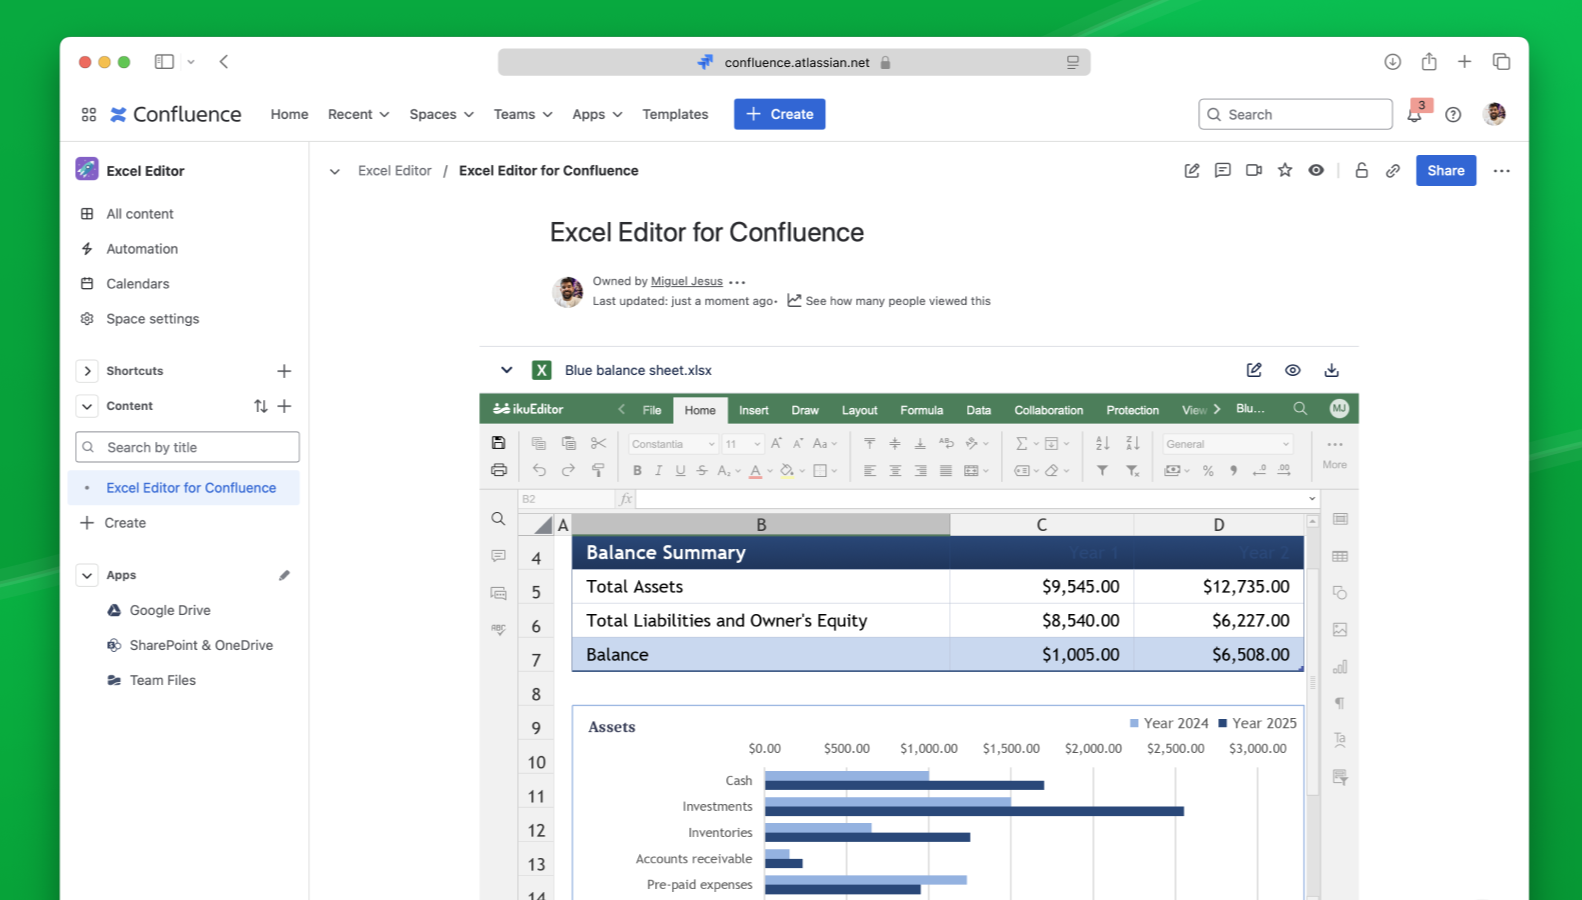Click the blue Share button
Screen dimensions: 1582x900
pos(1445,171)
